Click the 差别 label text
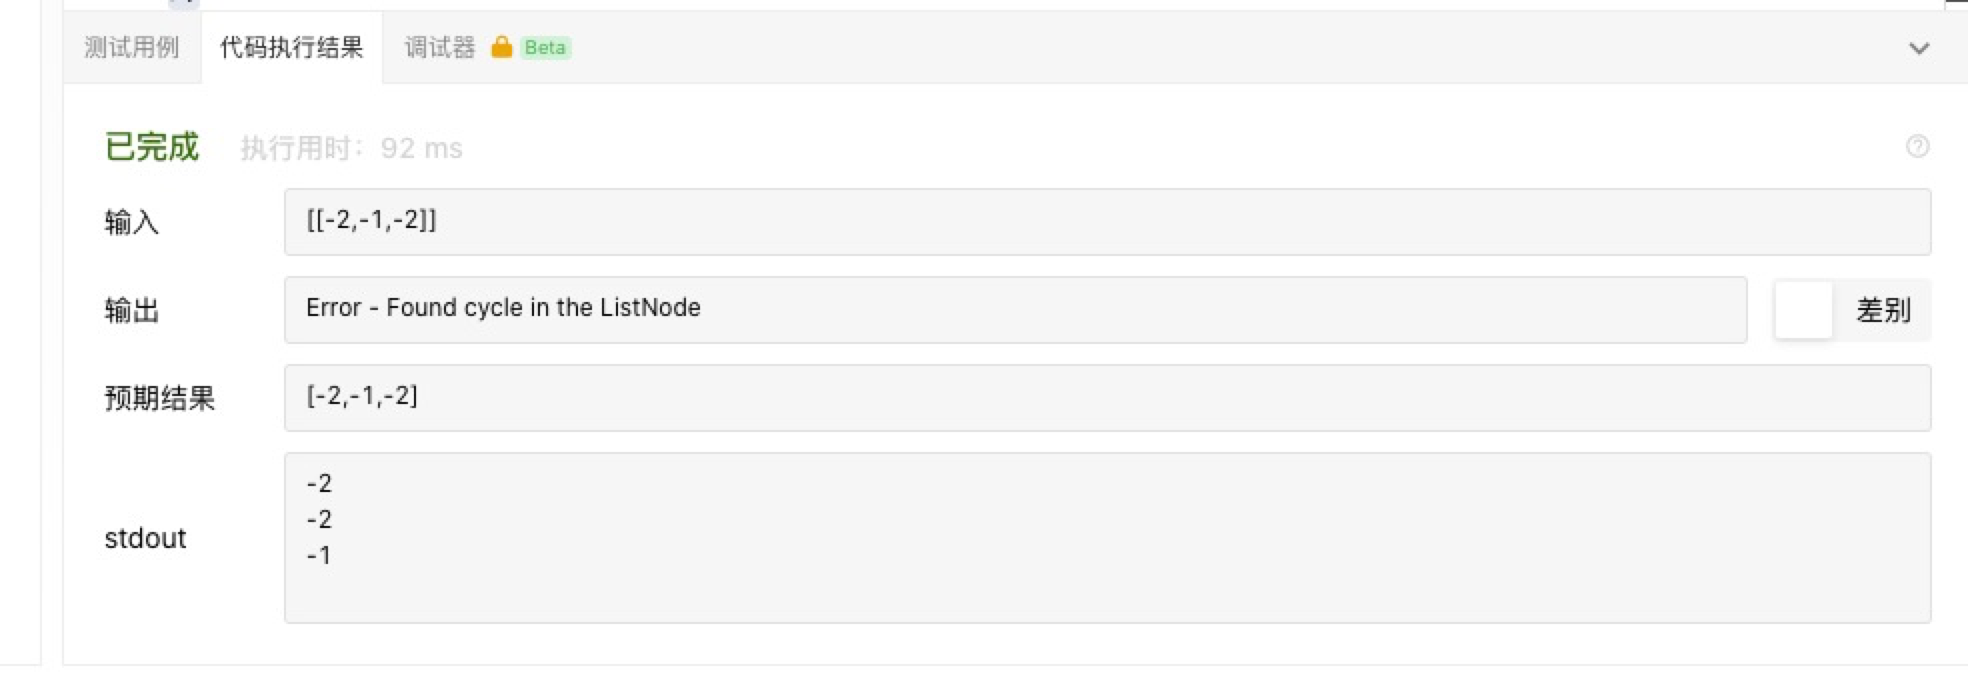This screenshot has height=682, width=1968. point(1883,310)
